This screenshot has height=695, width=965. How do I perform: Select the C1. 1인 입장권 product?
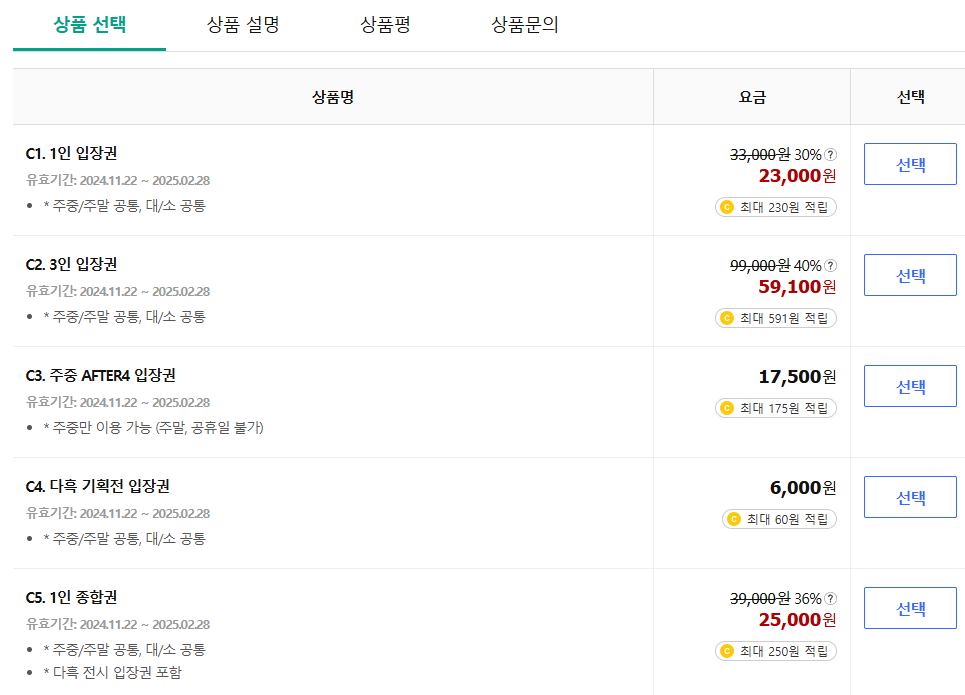(910, 164)
